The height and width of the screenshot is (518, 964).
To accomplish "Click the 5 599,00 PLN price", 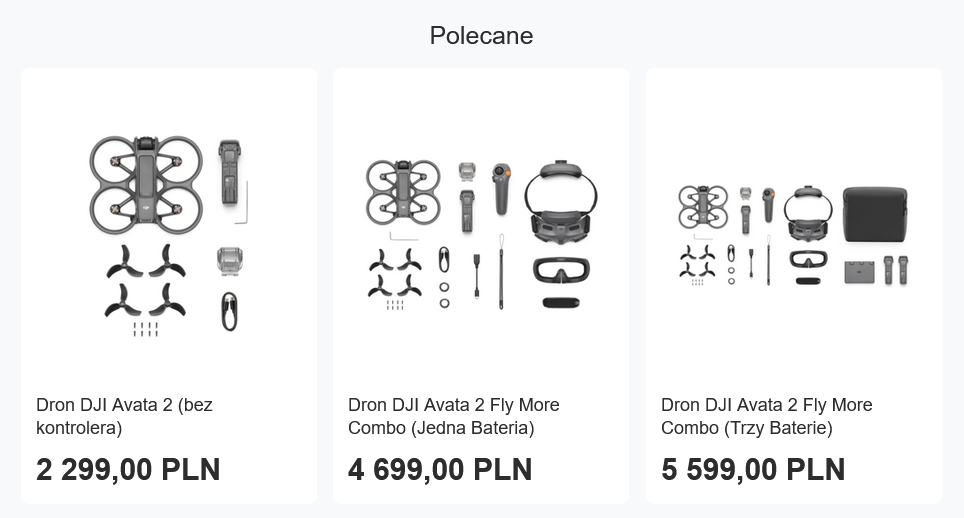I will click(x=753, y=469).
